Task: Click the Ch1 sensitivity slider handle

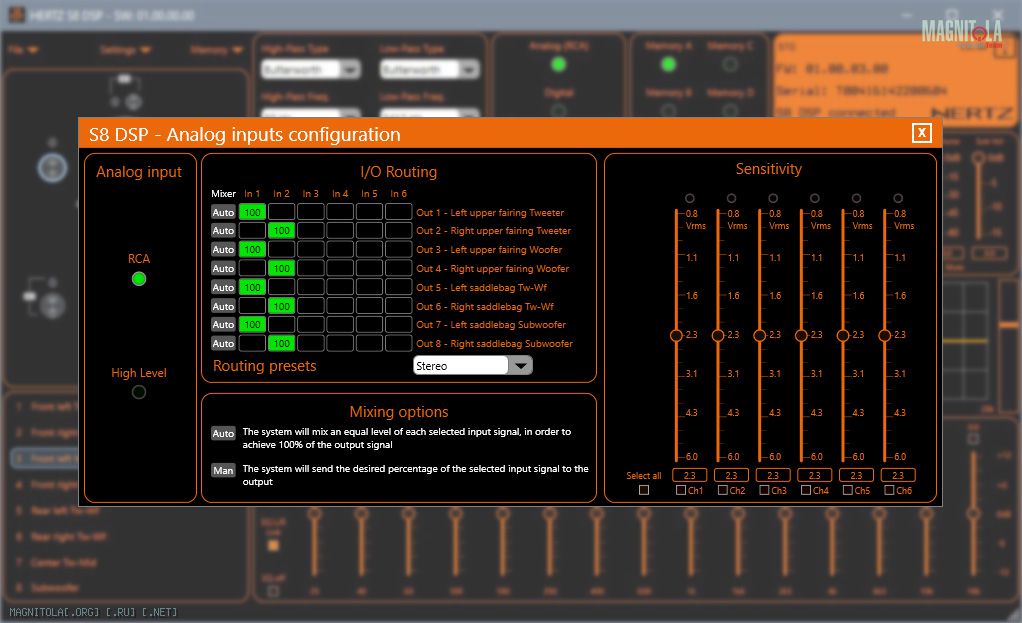Action: pos(677,335)
